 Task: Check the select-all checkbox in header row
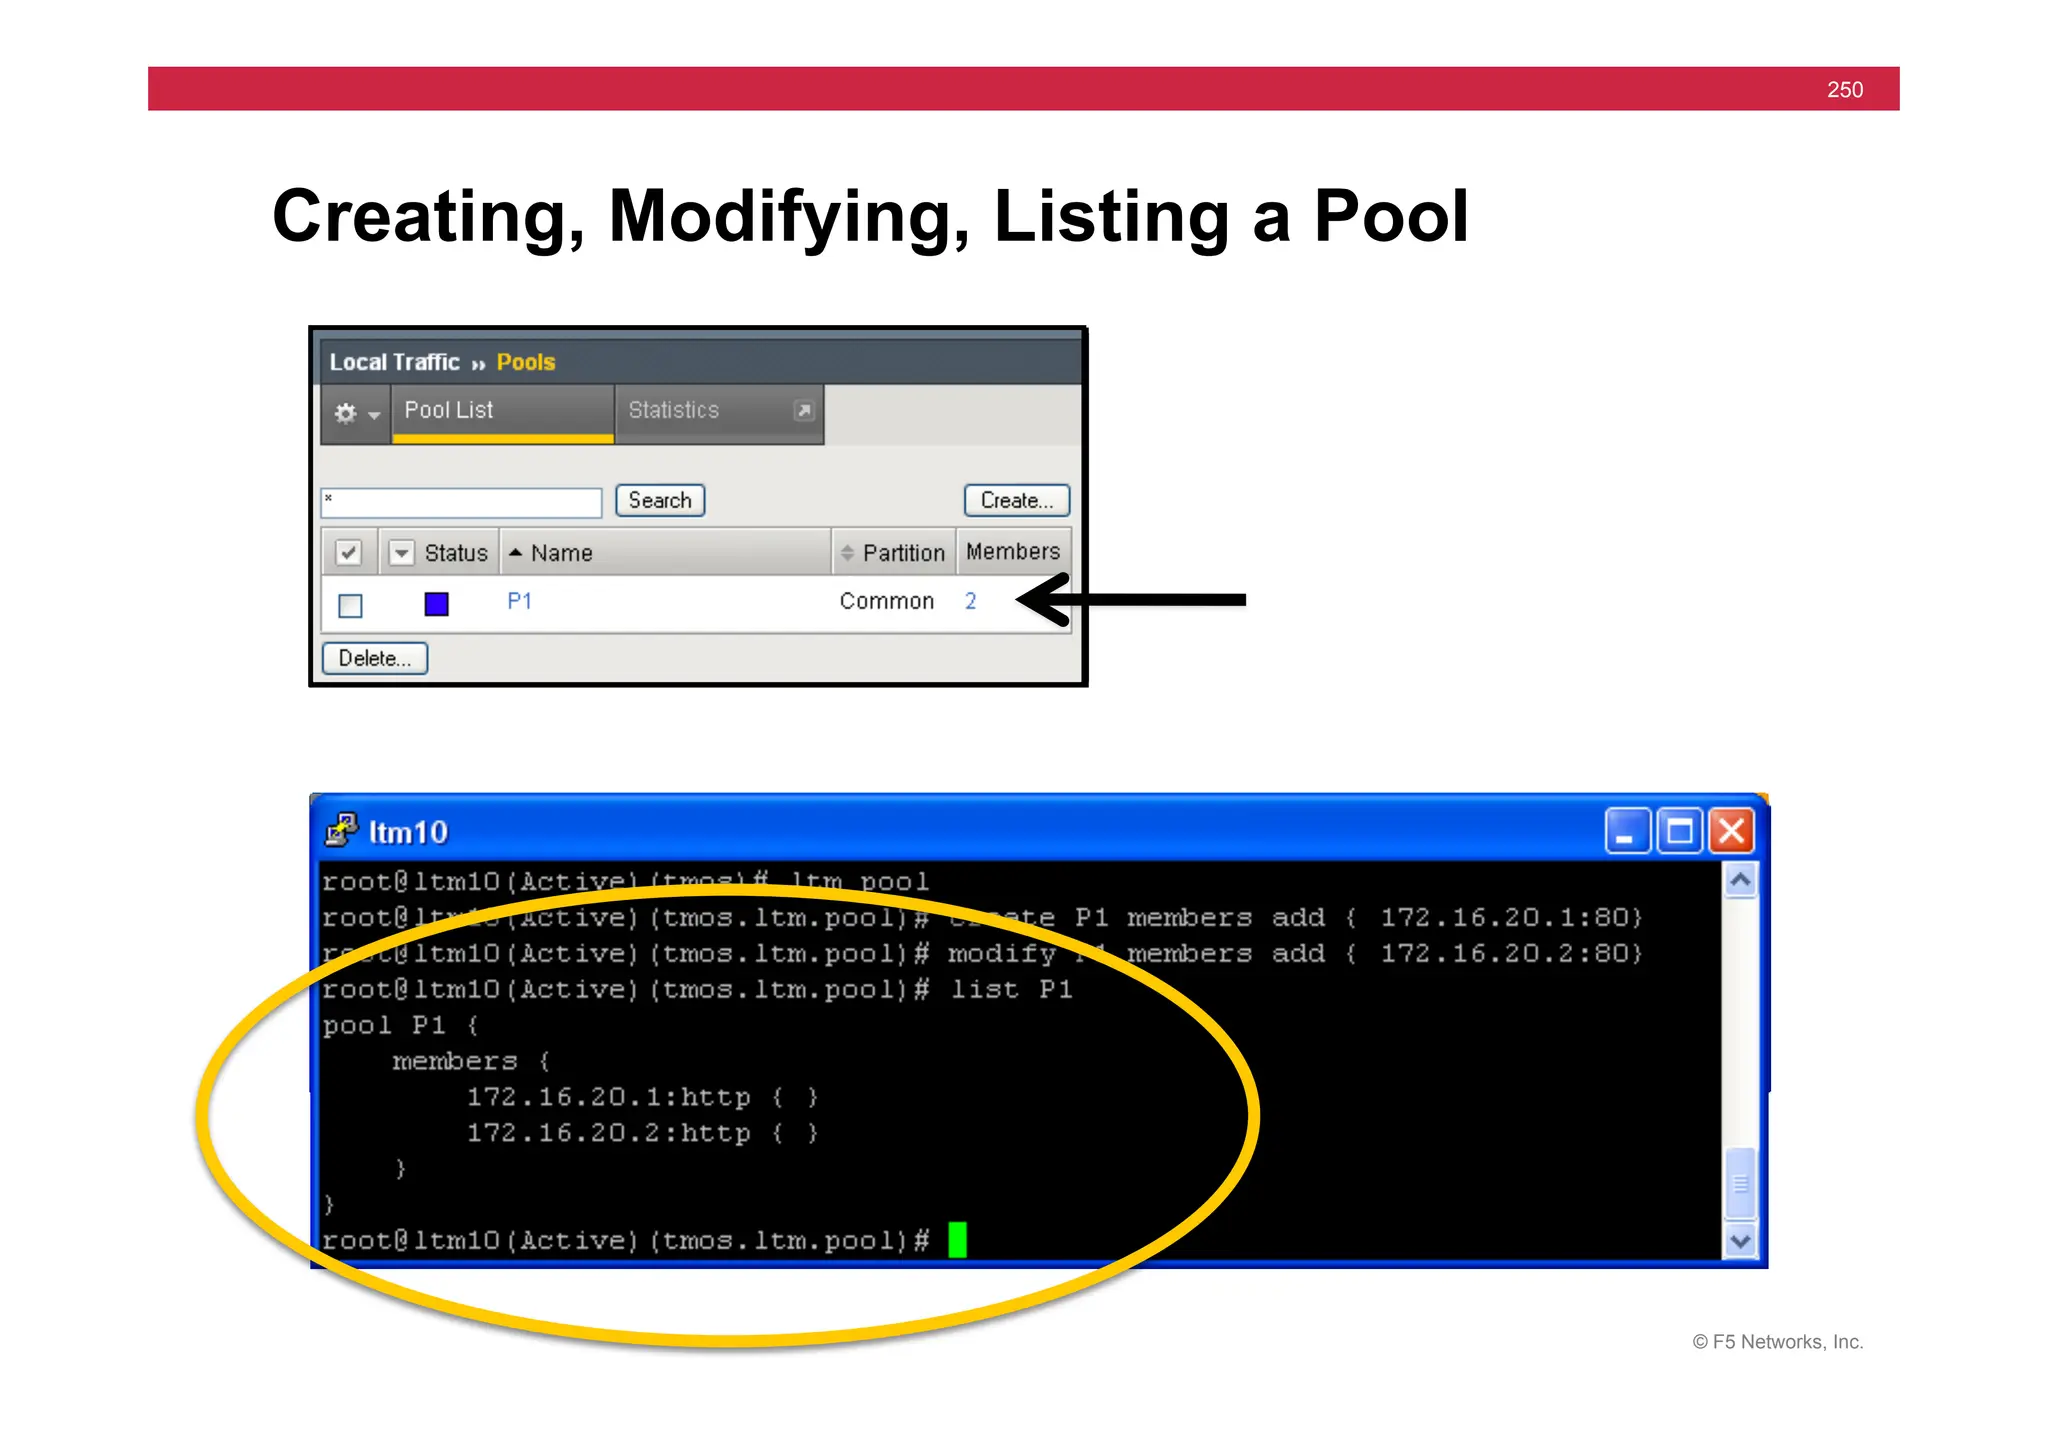[348, 552]
